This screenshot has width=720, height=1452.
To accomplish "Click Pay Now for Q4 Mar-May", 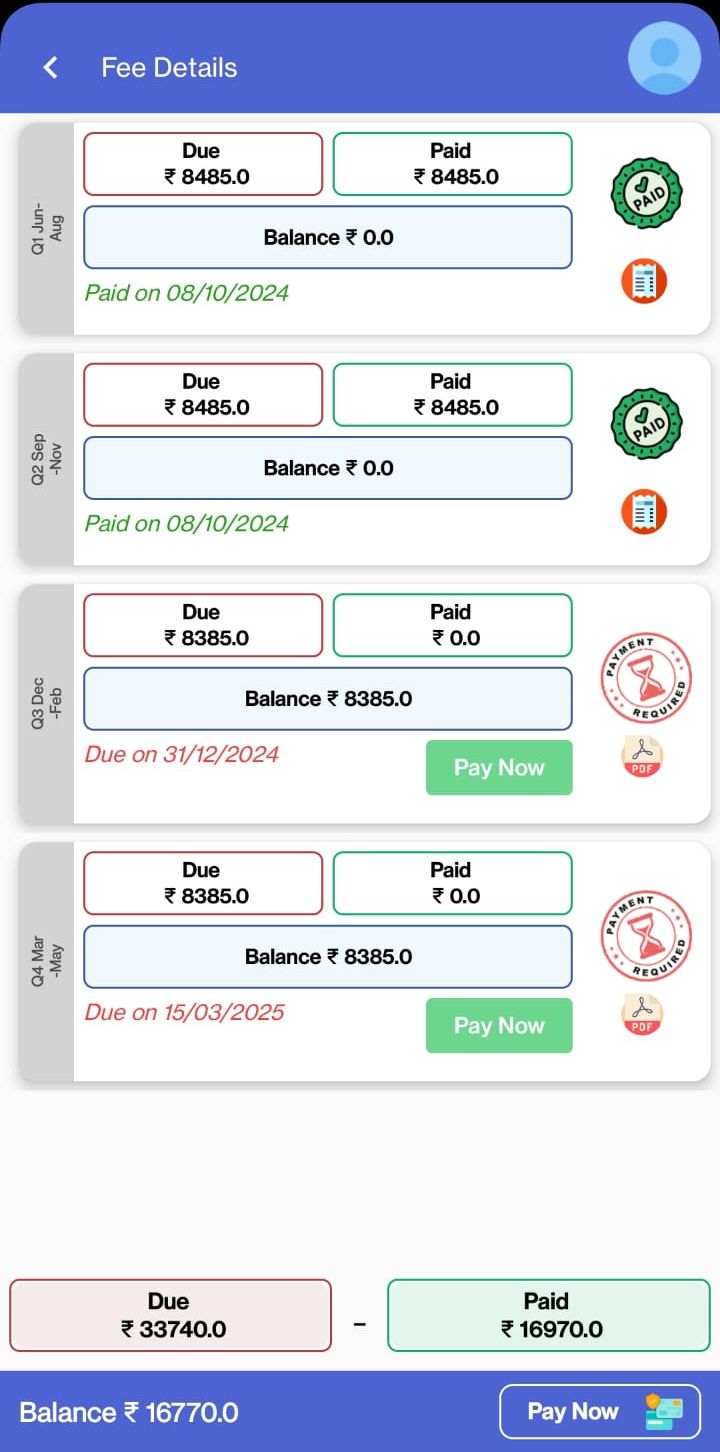I will (x=499, y=1026).
